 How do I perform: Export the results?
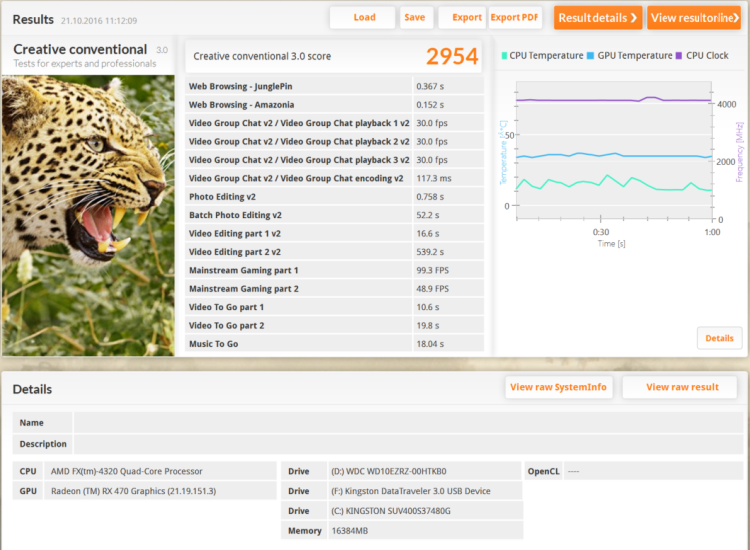(x=463, y=18)
